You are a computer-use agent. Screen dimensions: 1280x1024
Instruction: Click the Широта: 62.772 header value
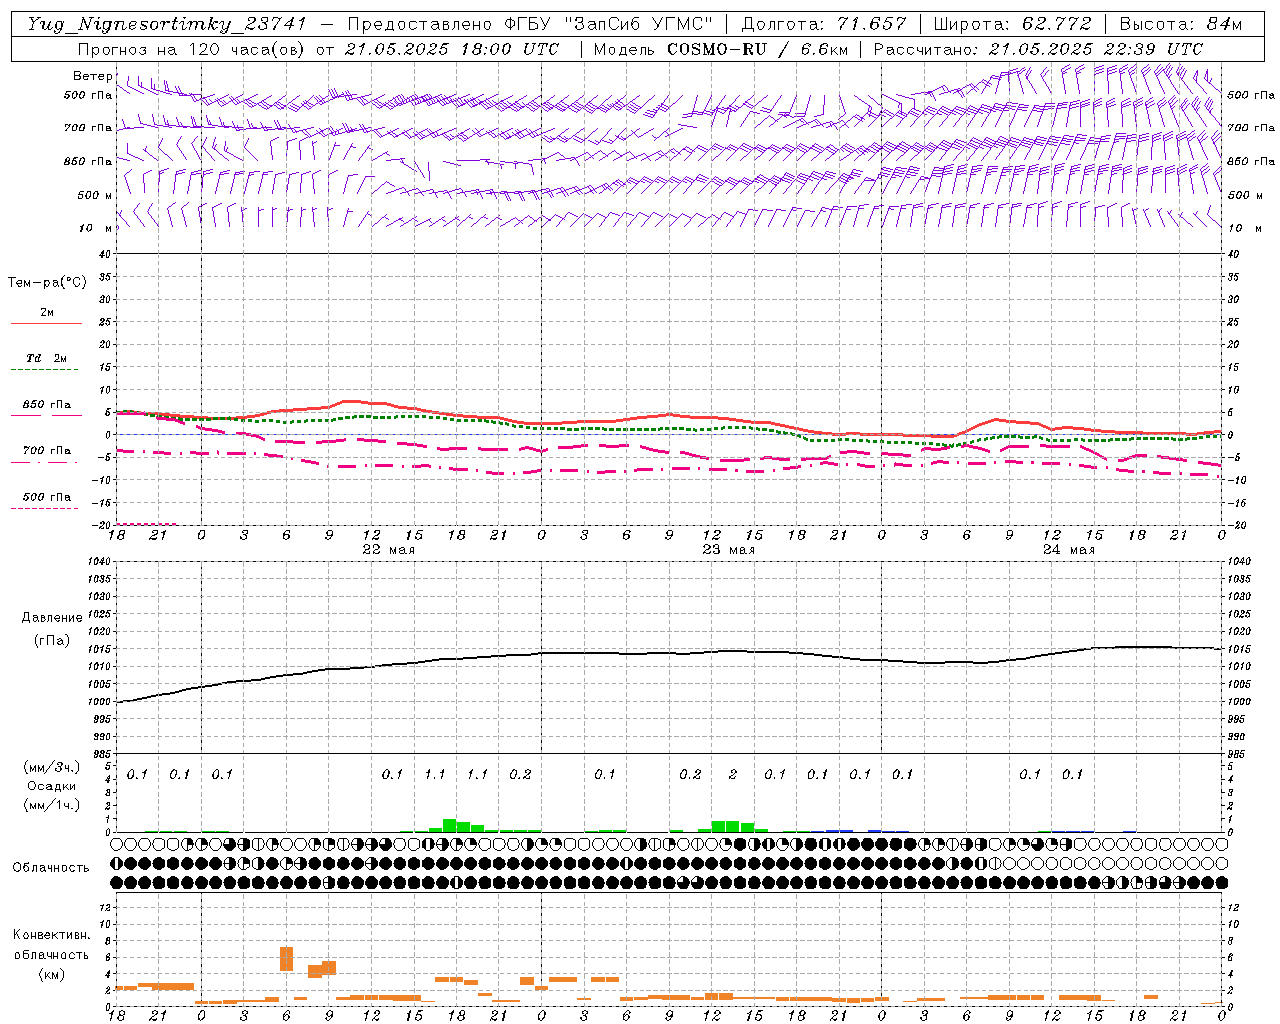[x=1012, y=24]
